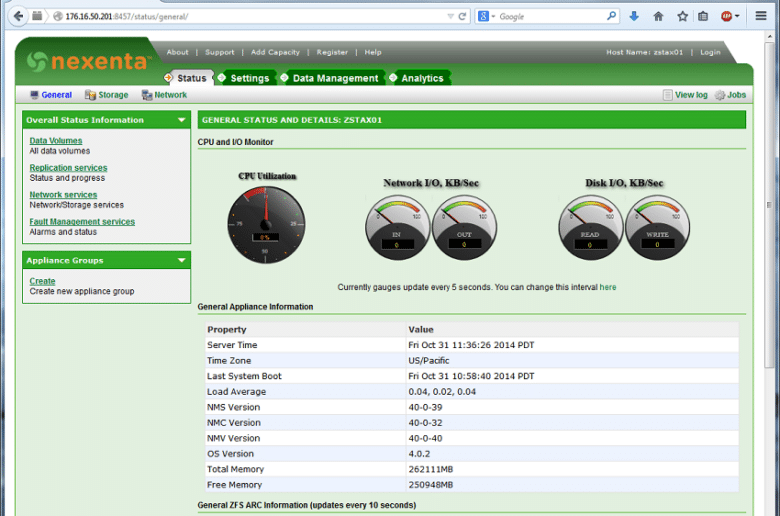This screenshot has height=516, width=780.
Task: Click the CPU Utilization gauge
Action: (x=266, y=225)
